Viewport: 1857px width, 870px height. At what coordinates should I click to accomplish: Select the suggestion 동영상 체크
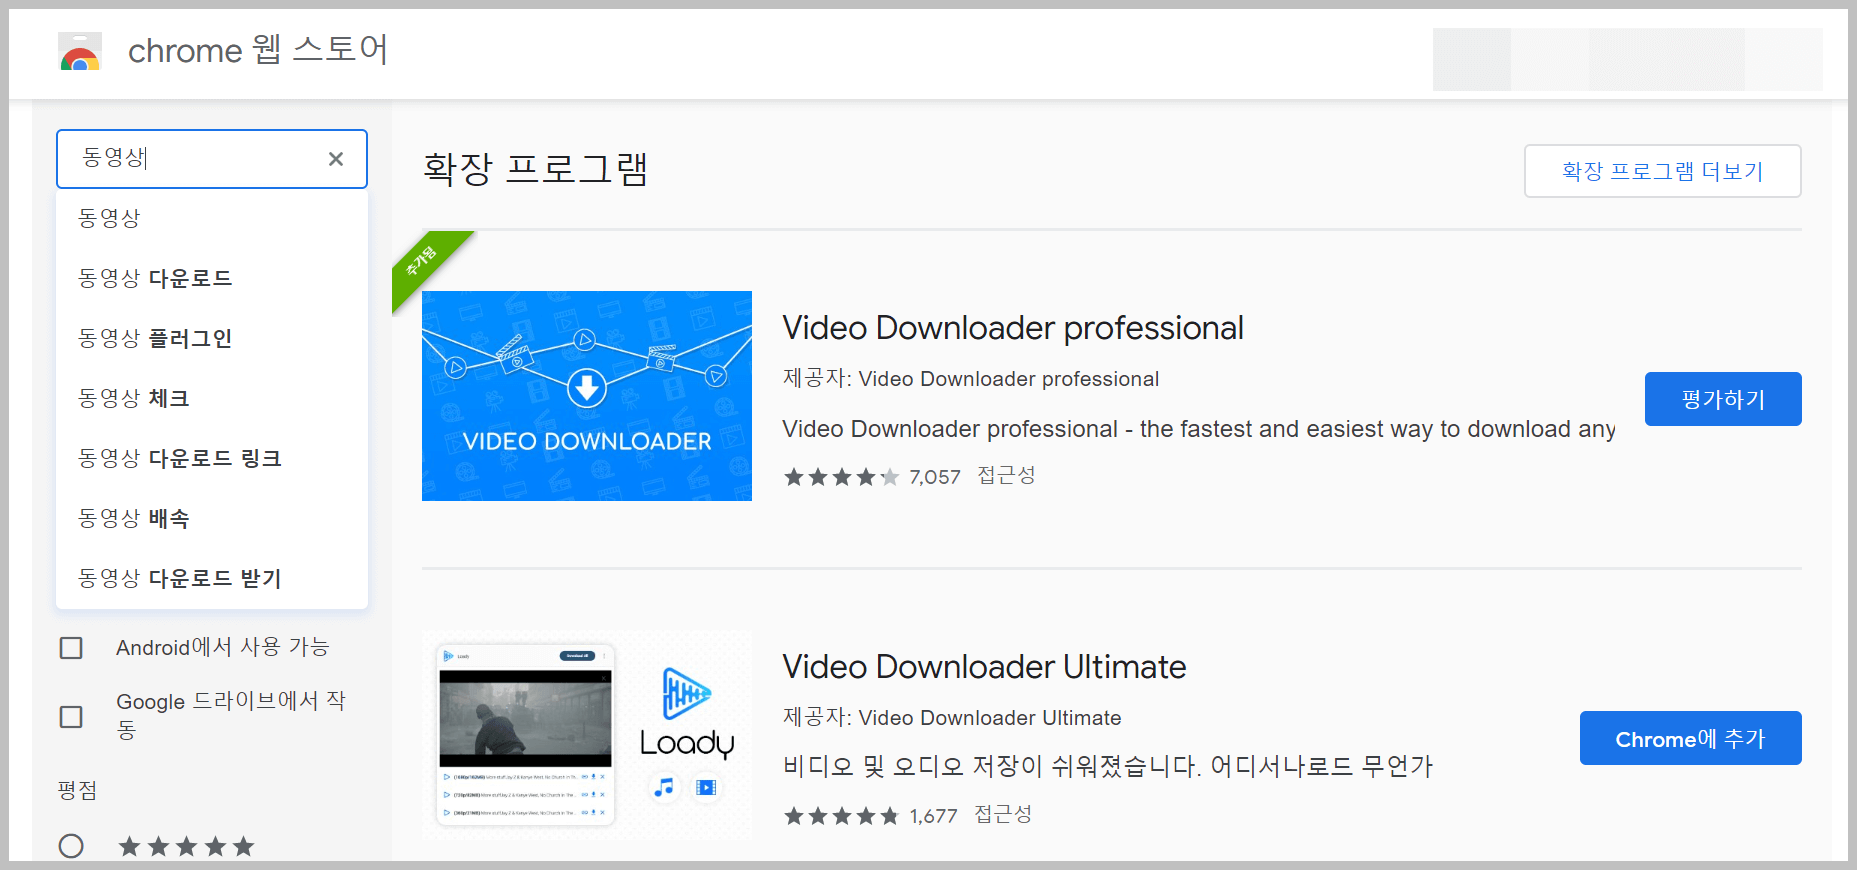tap(212, 398)
